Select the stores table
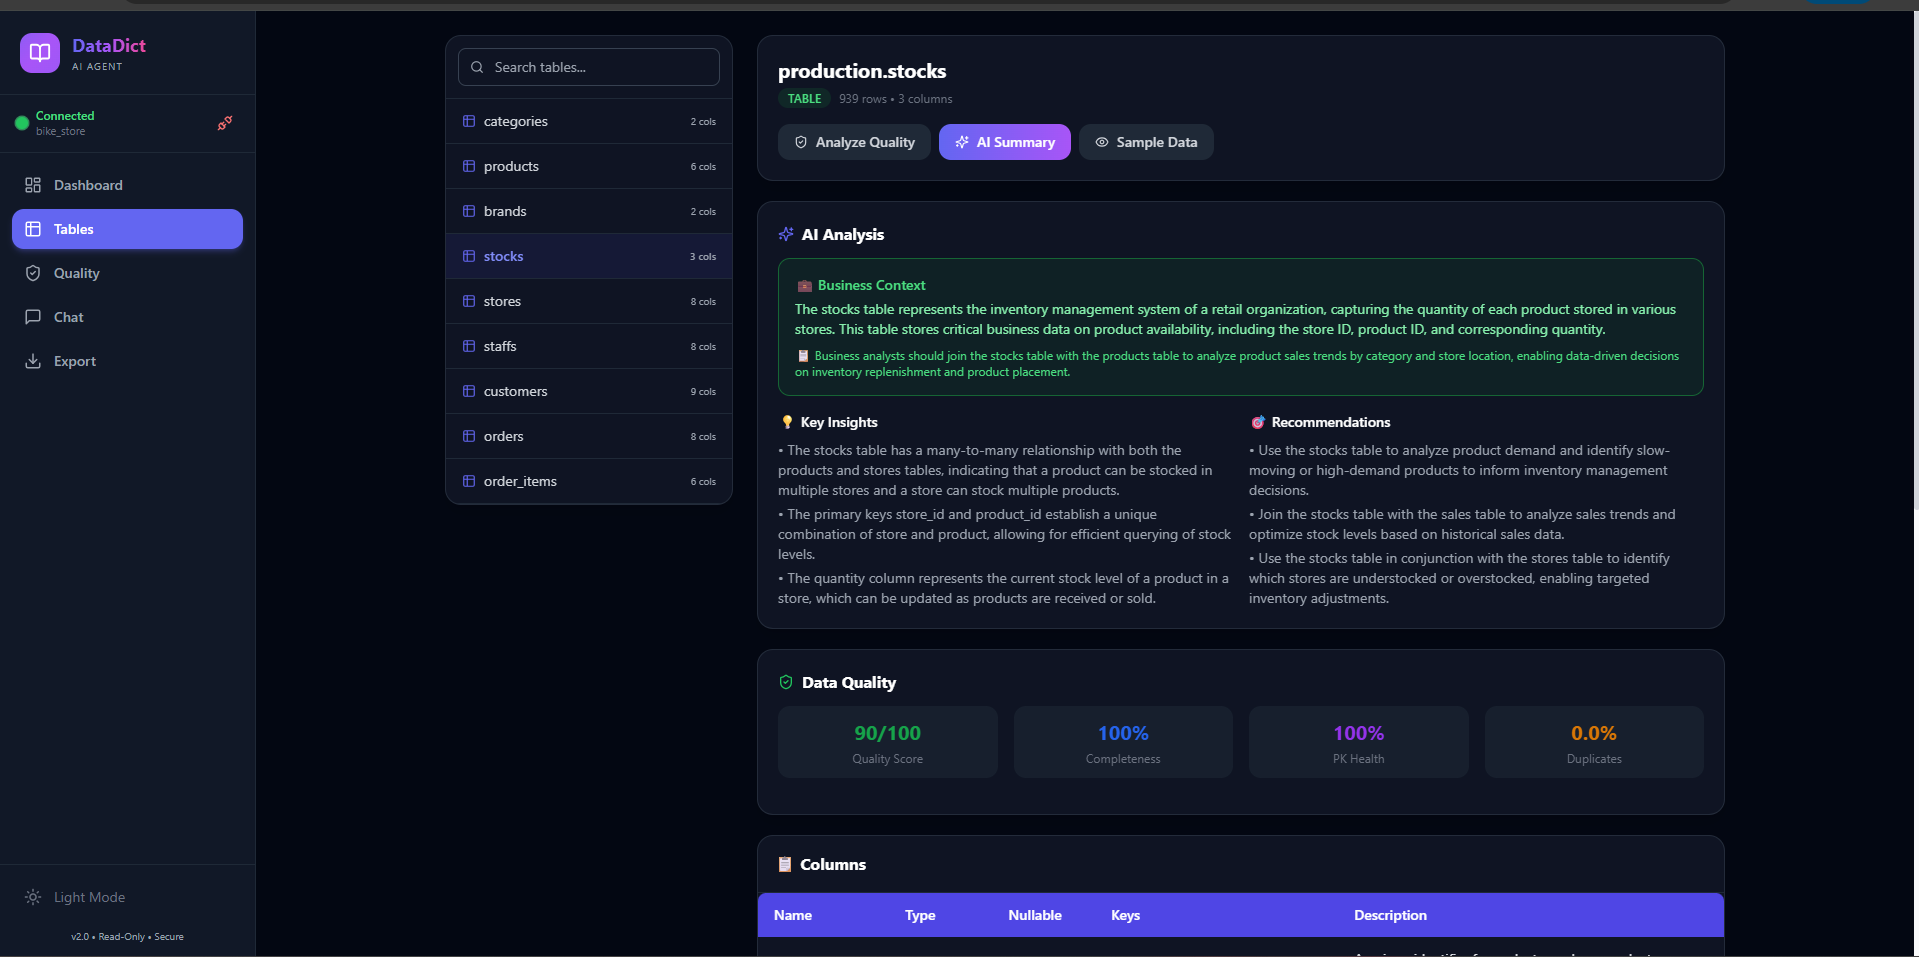 pos(589,301)
